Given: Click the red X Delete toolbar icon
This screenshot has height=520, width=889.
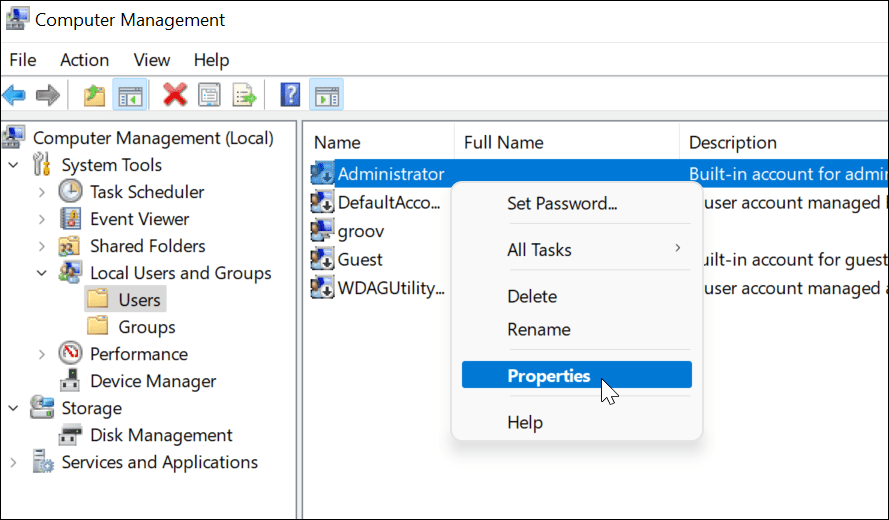Looking at the screenshot, I should pos(175,96).
